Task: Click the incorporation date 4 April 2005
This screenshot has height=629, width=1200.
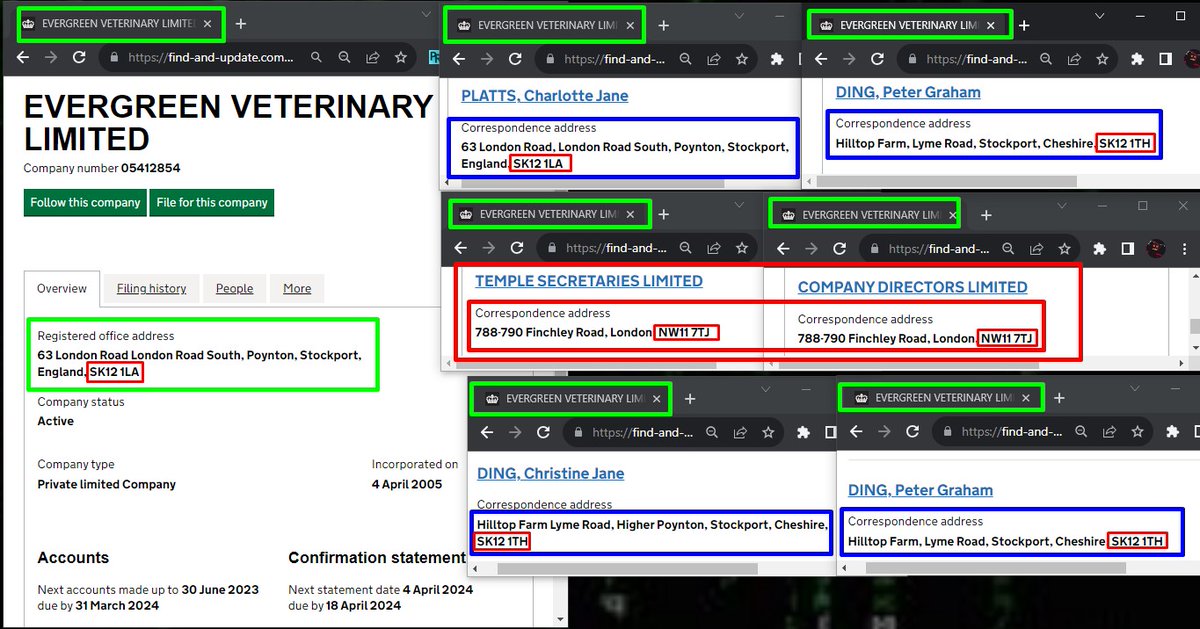Action: [406, 484]
